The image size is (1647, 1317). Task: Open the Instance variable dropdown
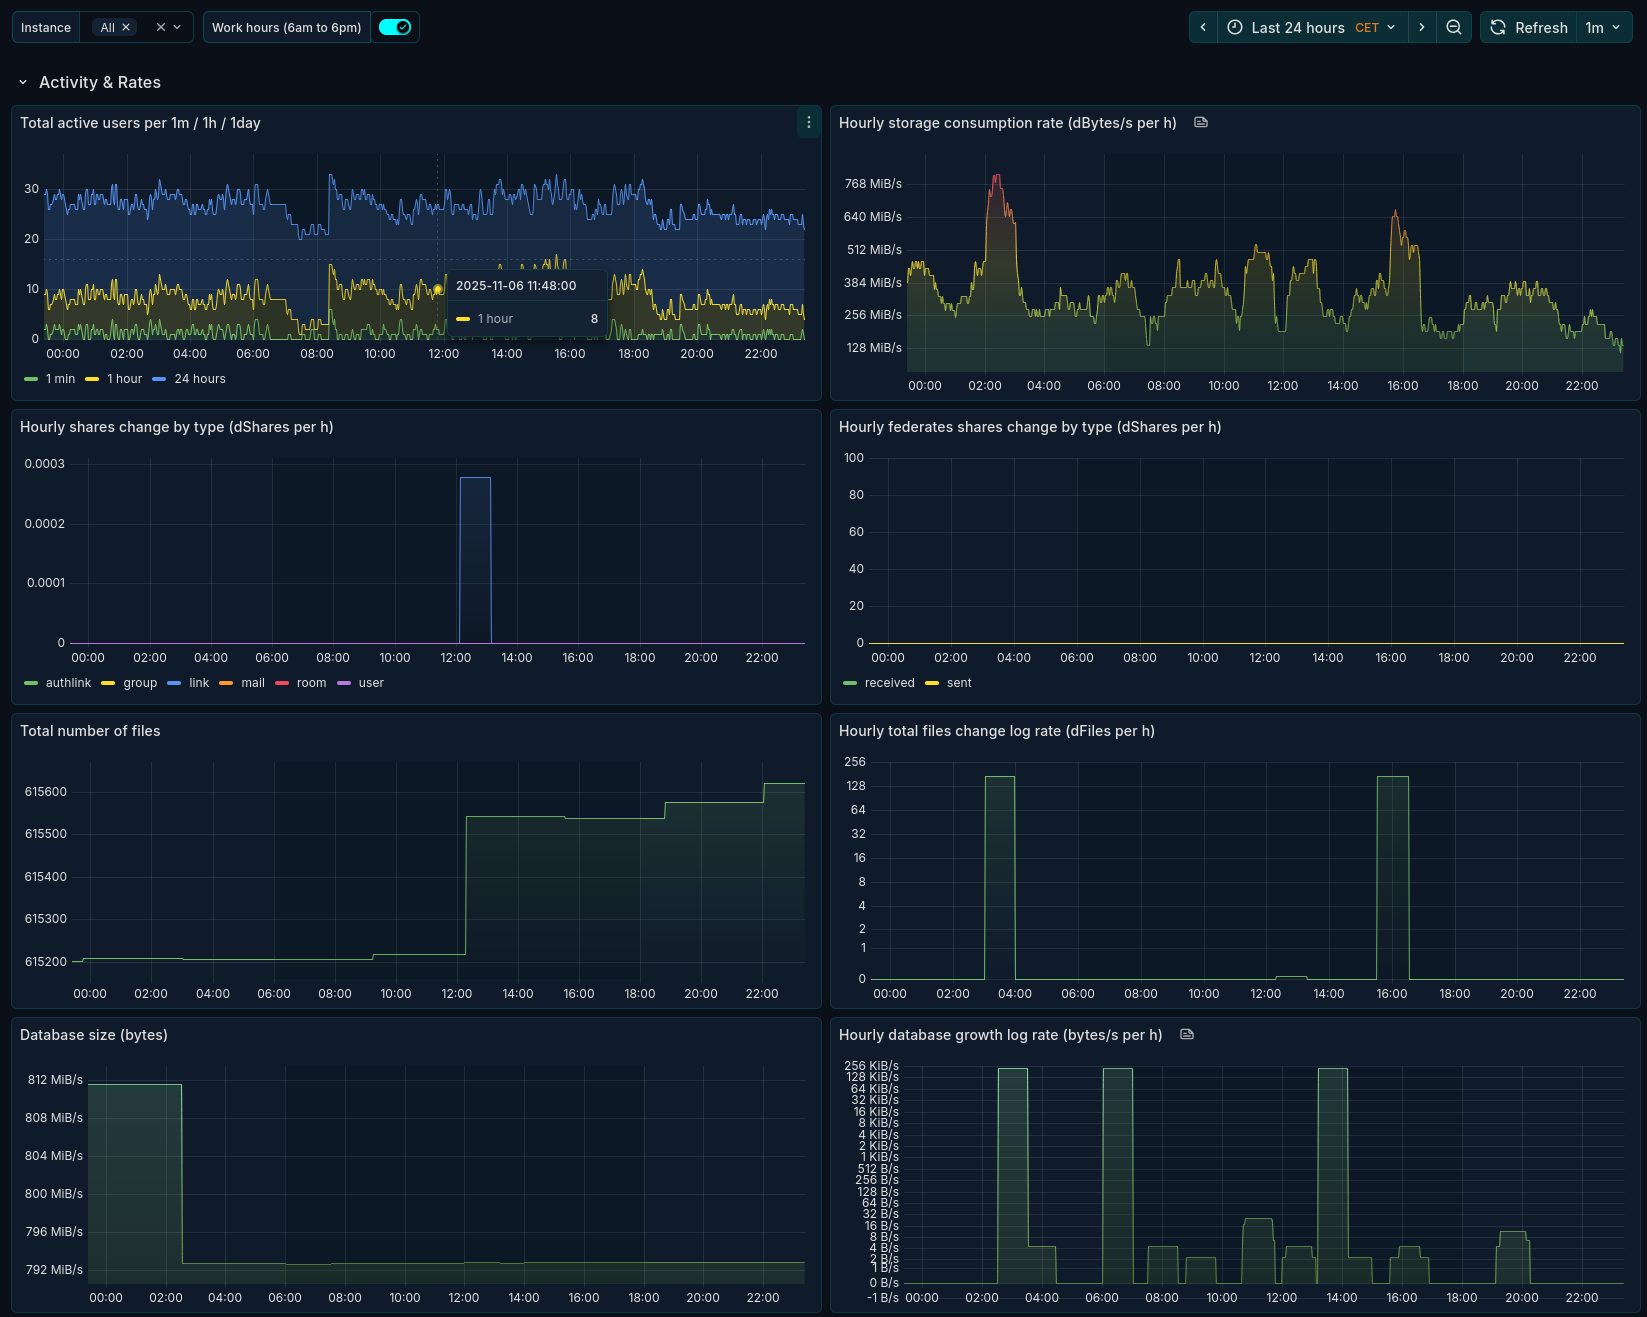[177, 28]
